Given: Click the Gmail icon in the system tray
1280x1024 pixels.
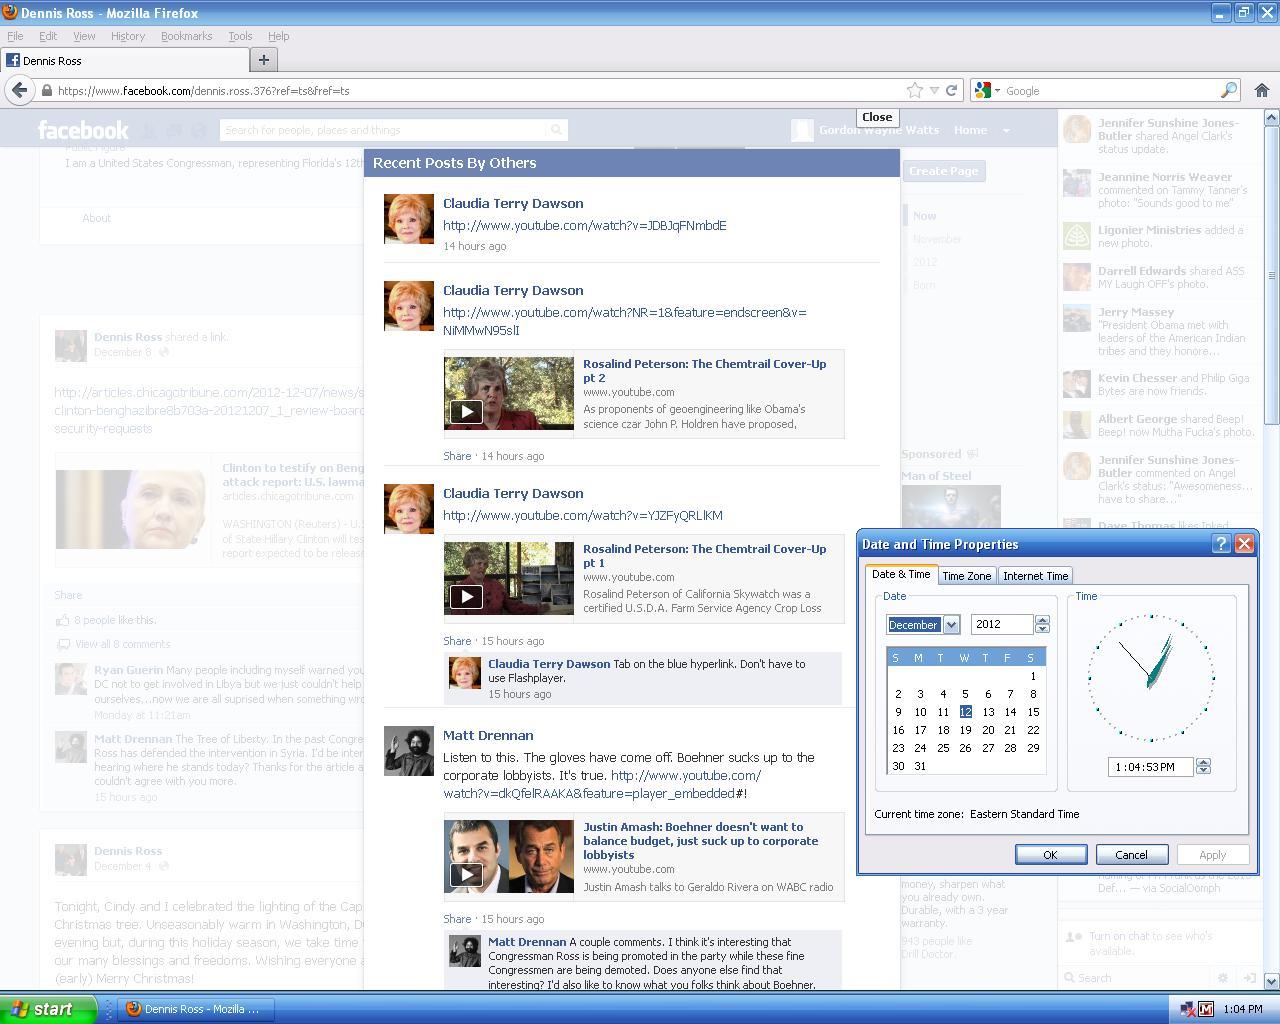Looking at the screenshot, I should pos(1206,1009).
